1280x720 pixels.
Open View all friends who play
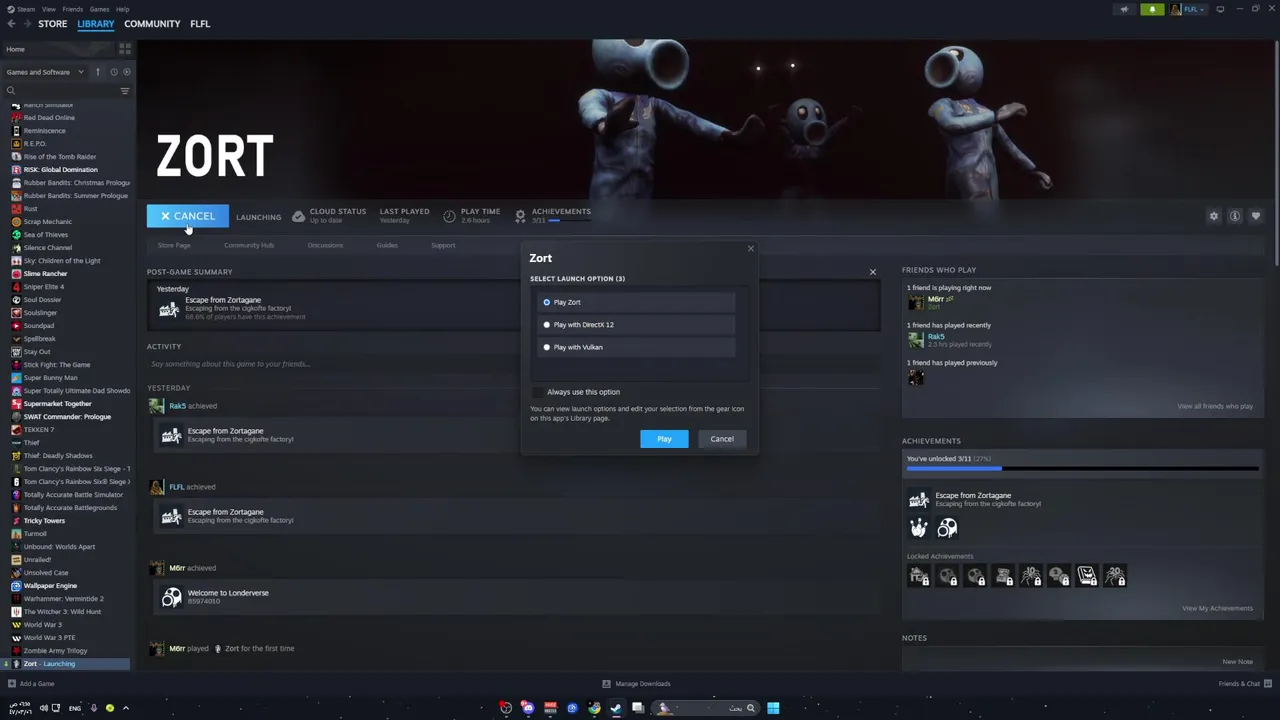coord(1215,406)
